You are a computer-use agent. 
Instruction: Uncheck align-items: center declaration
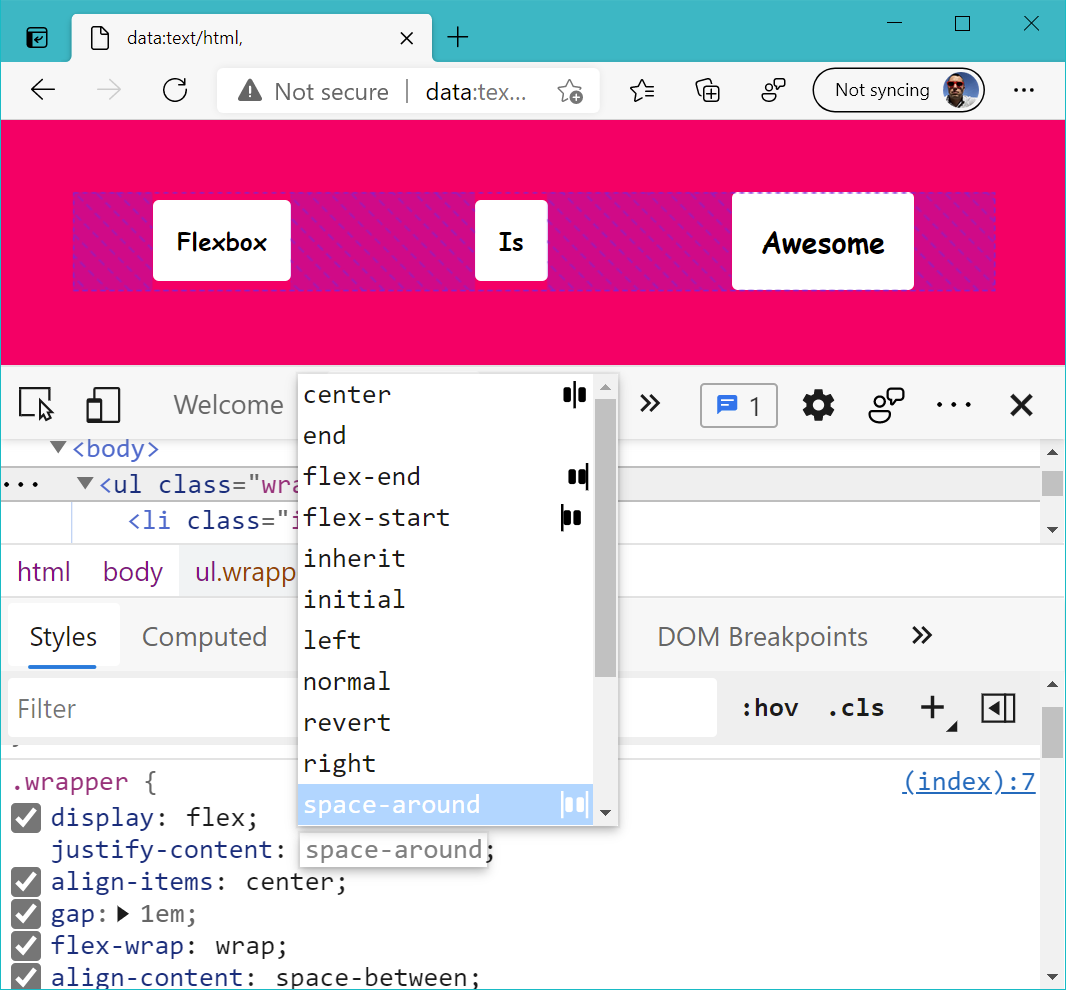(25, 882)
